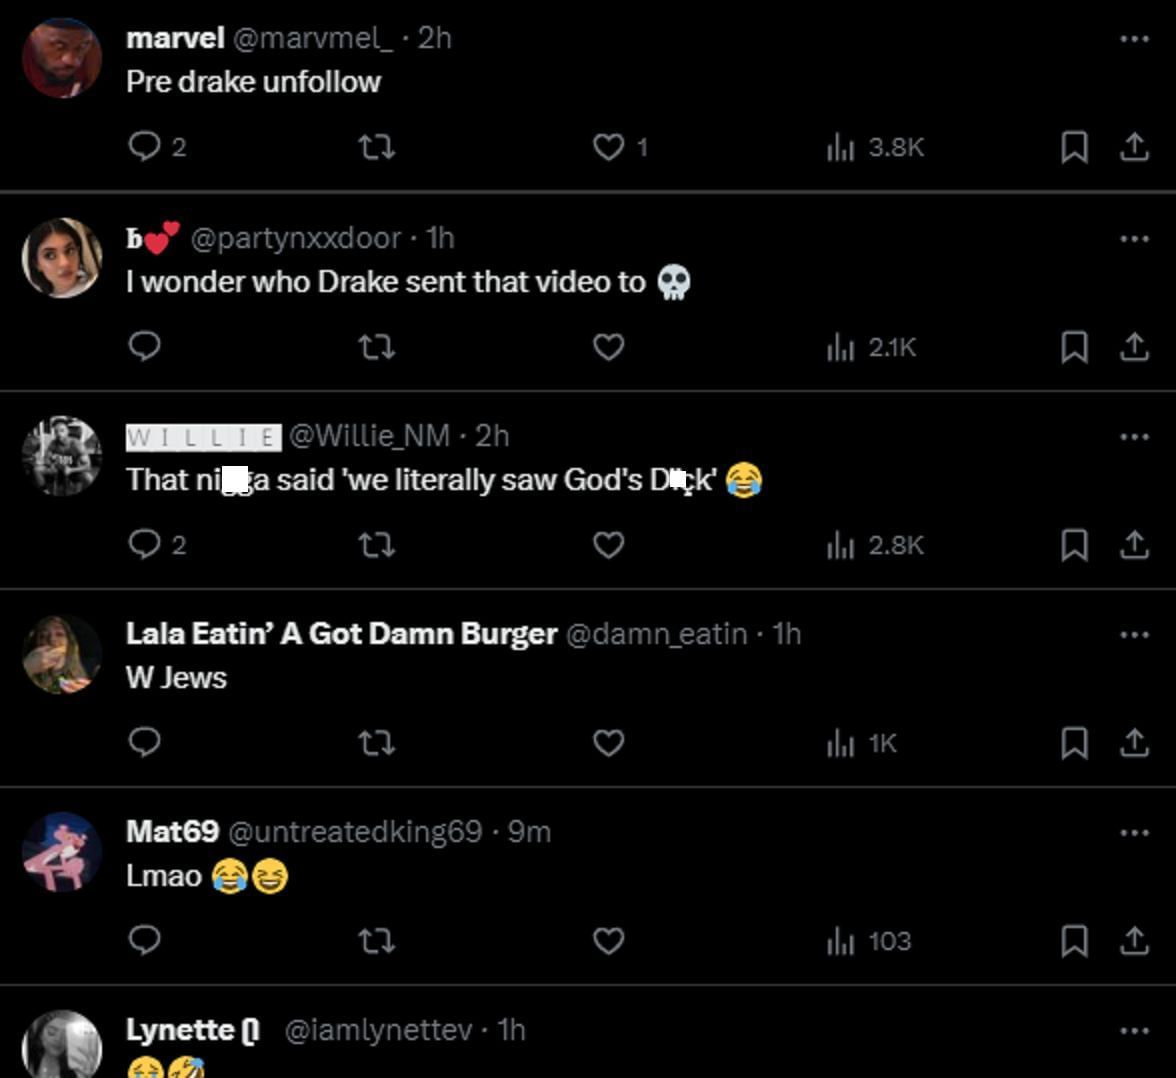Share @partynxxdoor's tweet about Drake video
This screenshot has width=1176, height=1078.
pos(1133,347)
